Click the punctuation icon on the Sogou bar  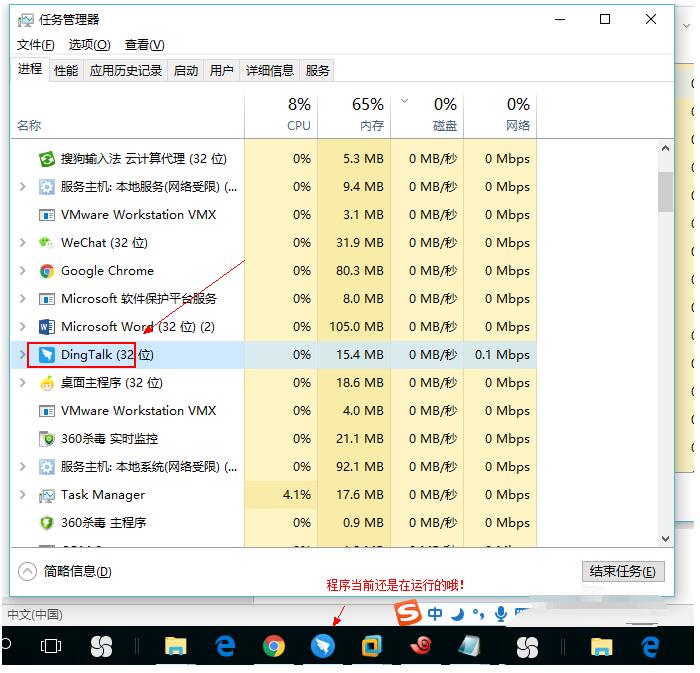click(x=478, y=615)
